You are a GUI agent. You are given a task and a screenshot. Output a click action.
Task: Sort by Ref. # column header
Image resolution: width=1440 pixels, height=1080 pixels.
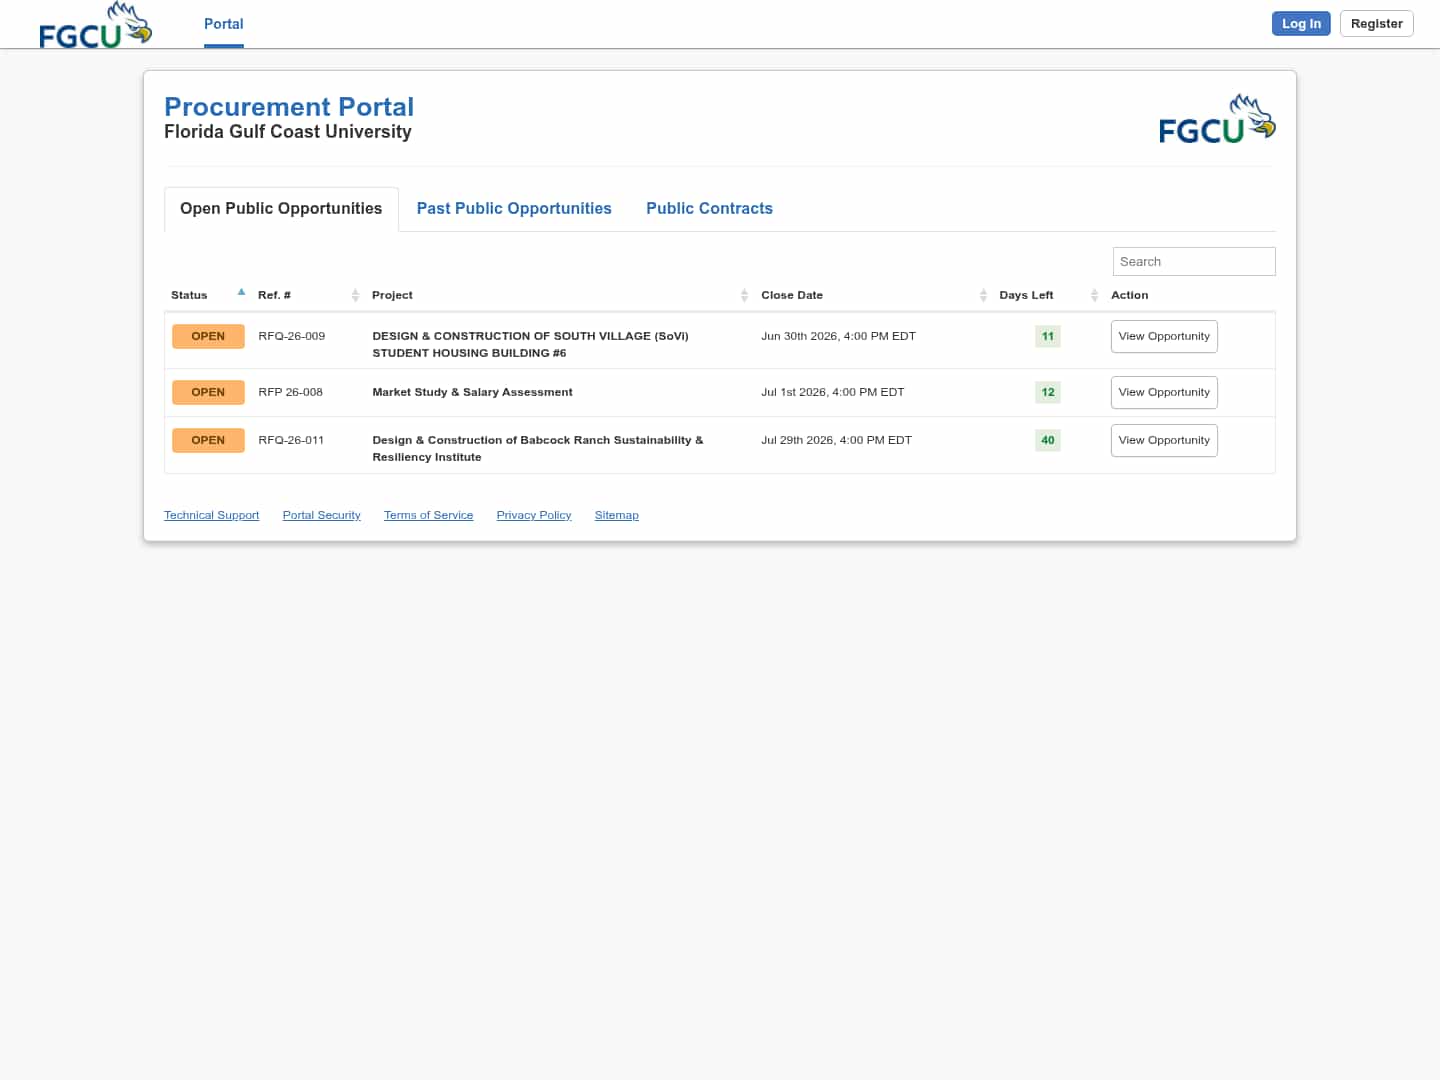[x=308, y=295]
